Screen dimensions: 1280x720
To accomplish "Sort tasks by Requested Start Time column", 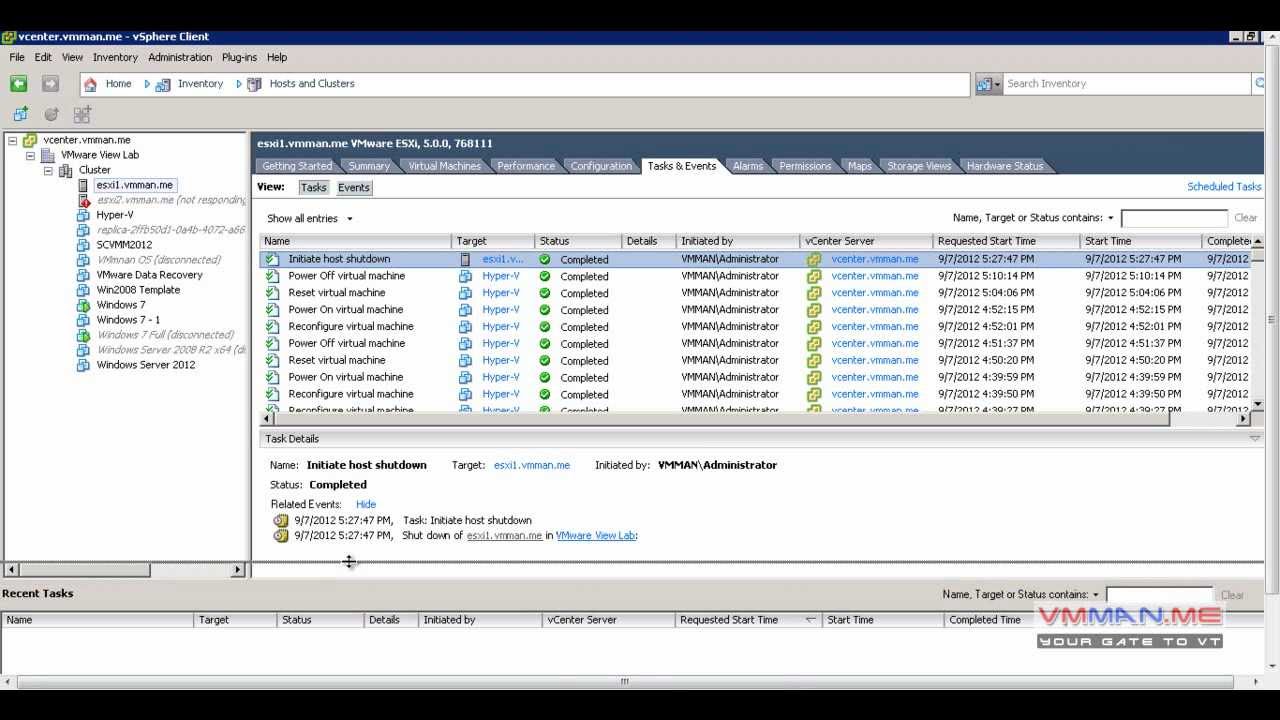I will pyautogui.click(x=1006, y=241).
